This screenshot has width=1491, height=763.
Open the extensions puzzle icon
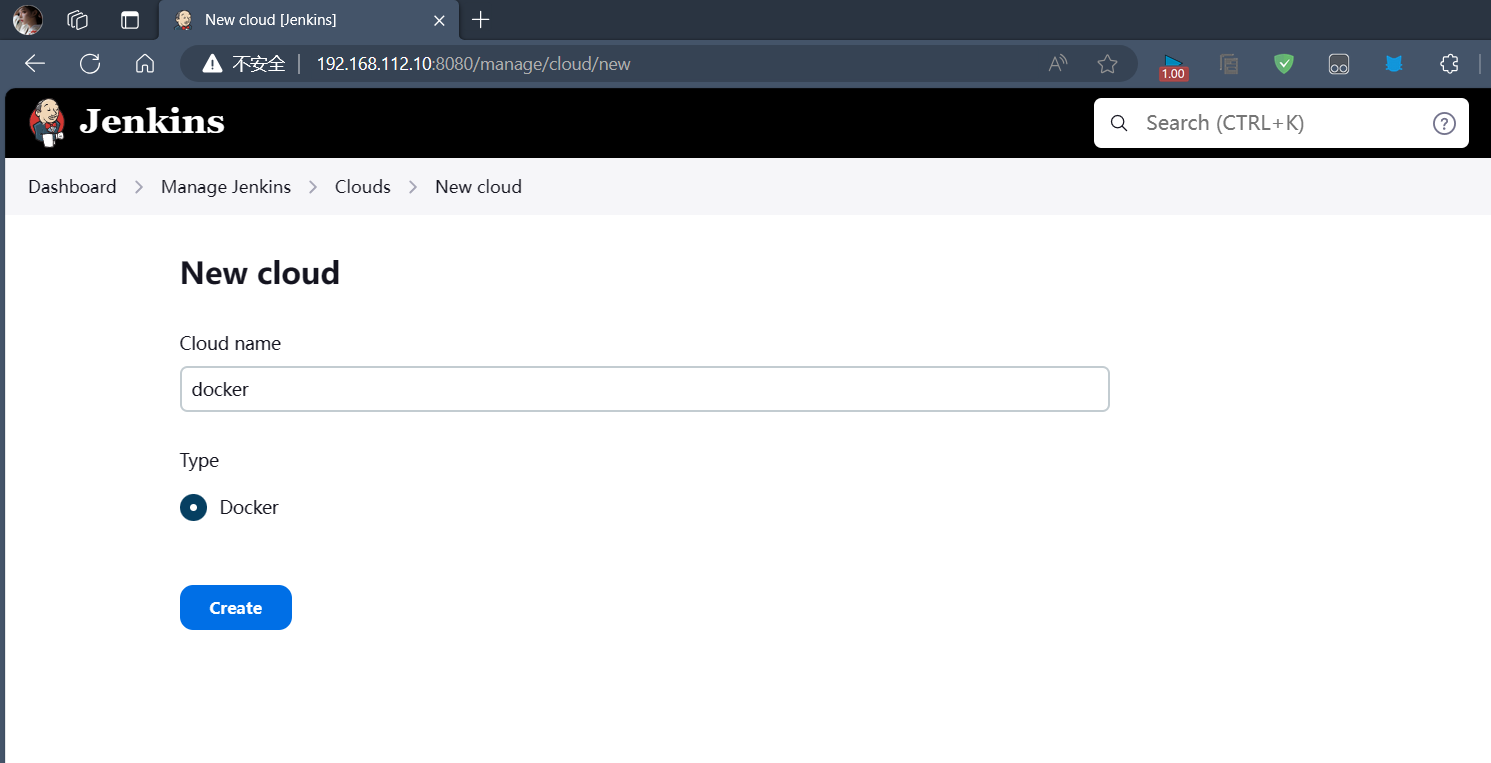click(1449, 64)
